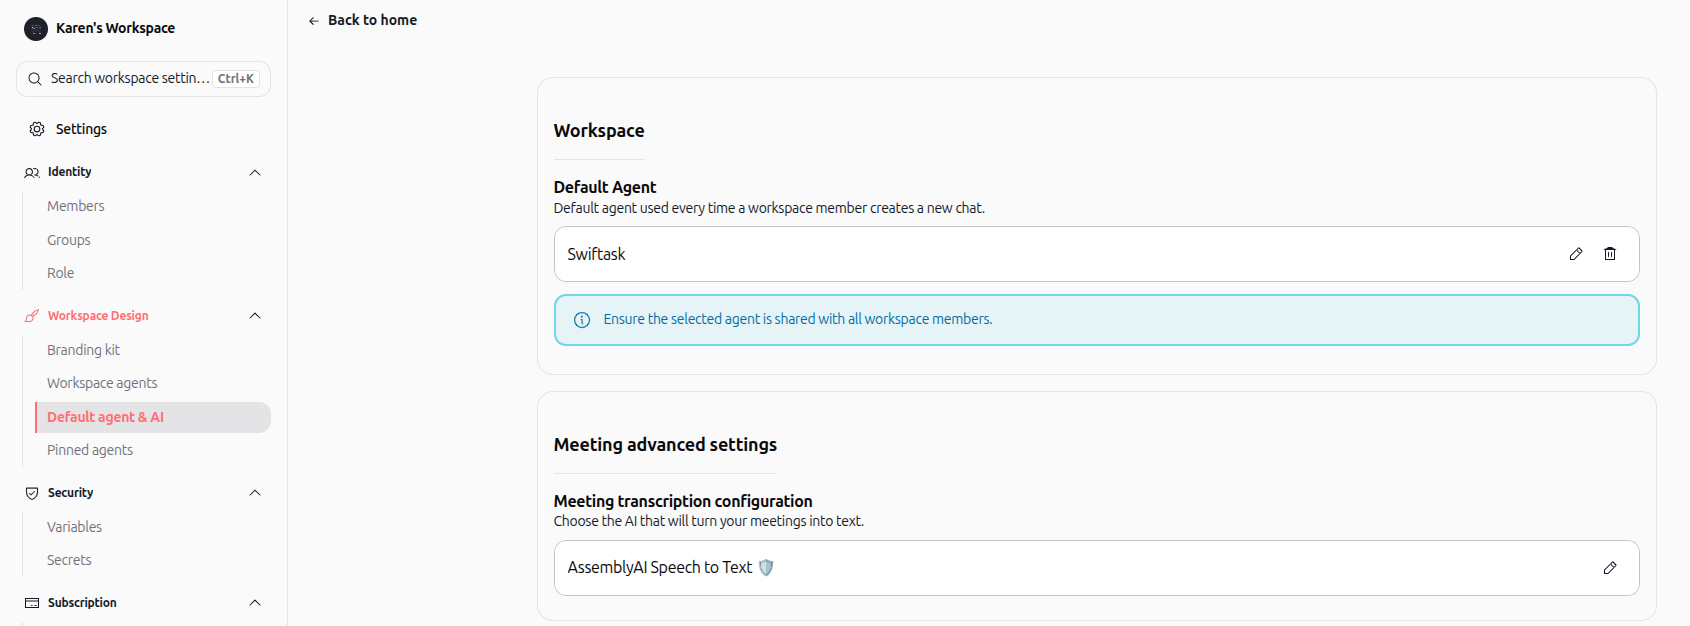
Task: Click the Workspace heading
Action: [x=599, y=131]
